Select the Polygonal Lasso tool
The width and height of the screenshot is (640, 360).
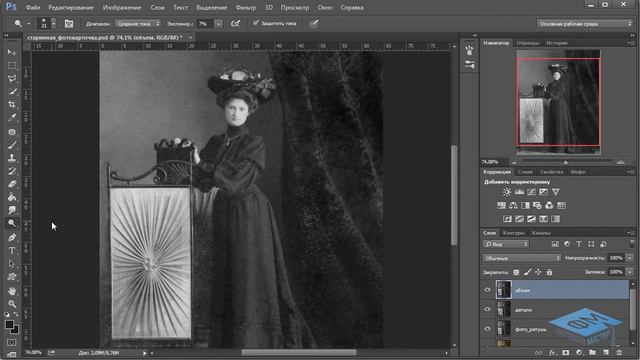tap(12, 78)
